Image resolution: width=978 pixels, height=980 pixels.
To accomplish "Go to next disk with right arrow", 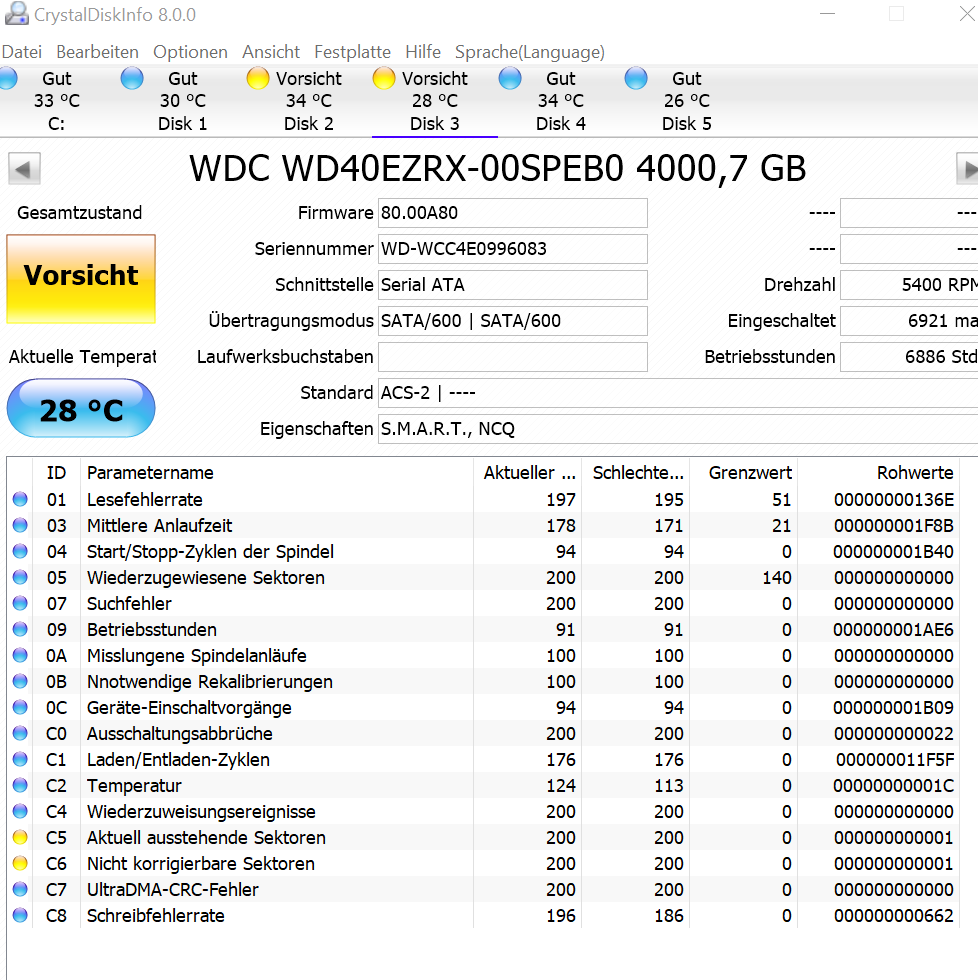I will tap(968, 169).
